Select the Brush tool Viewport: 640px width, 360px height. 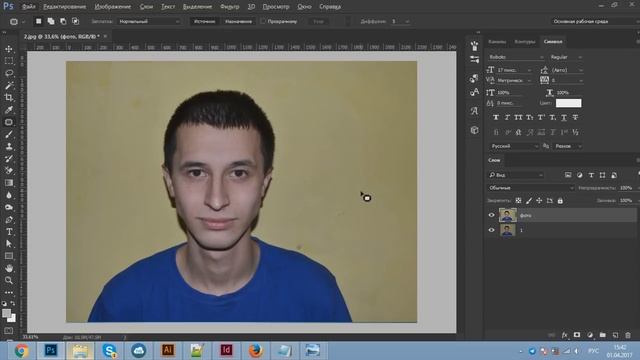coord(9,134)
